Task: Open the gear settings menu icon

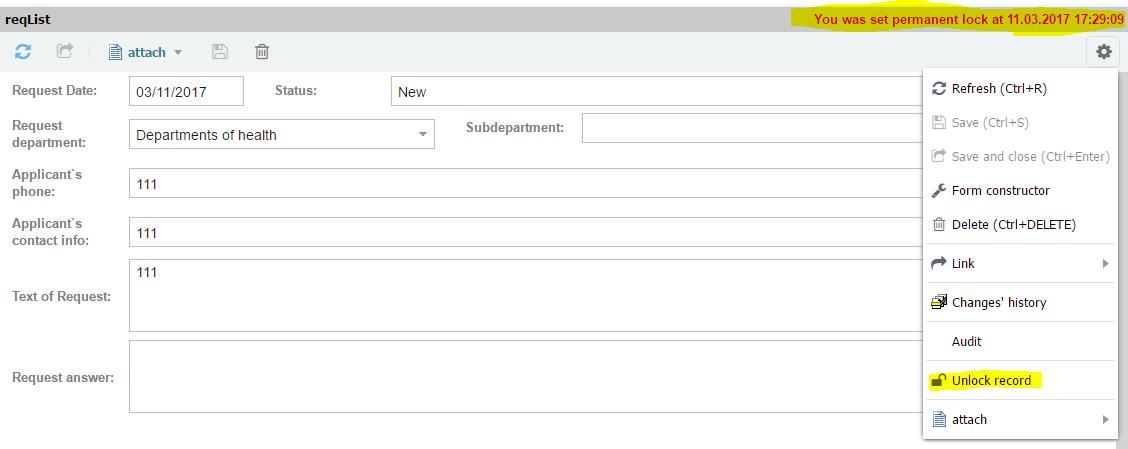Action: click(x=1104, y=52)
